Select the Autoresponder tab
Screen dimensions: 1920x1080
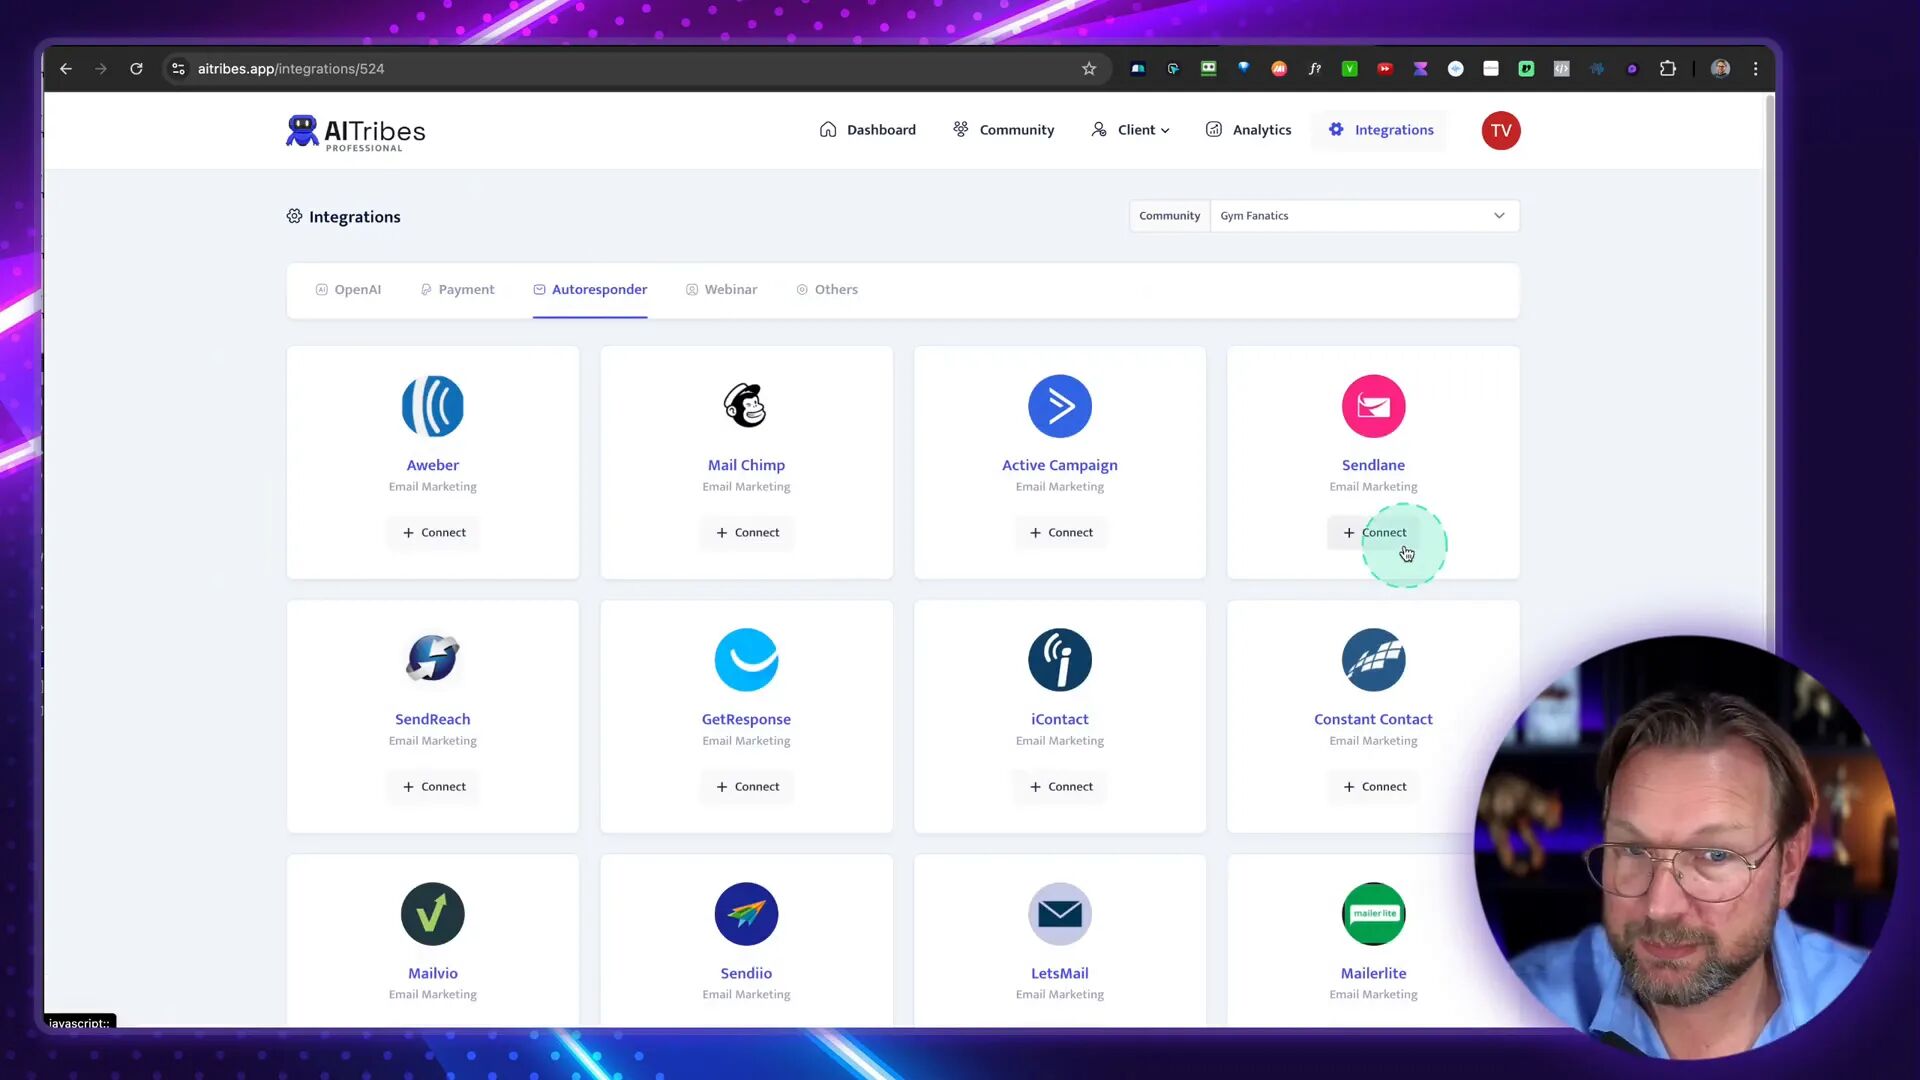pos(590,290)
